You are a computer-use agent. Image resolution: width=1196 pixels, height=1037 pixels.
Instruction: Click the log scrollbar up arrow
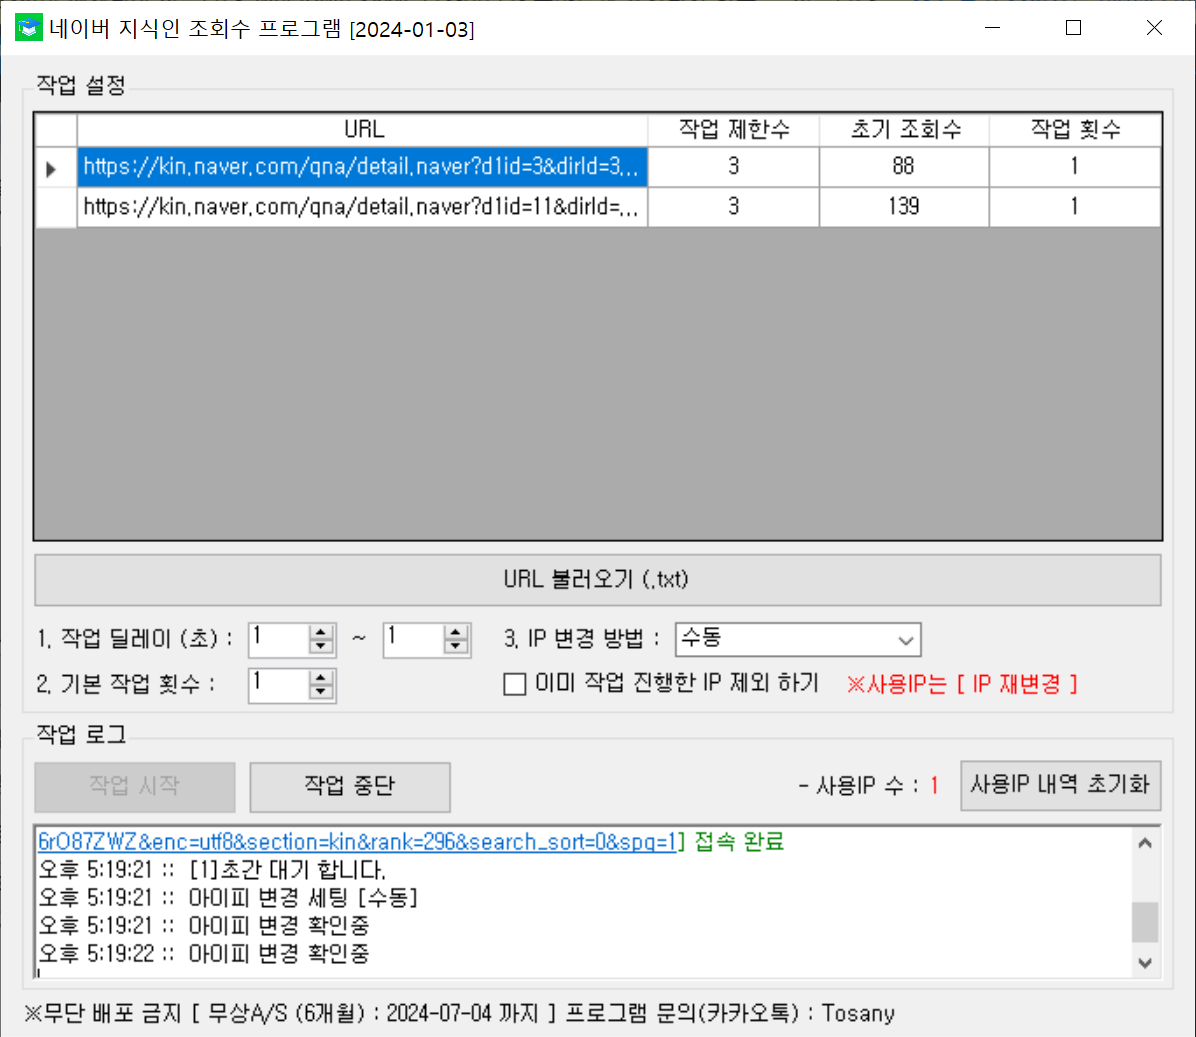pos(1145,843)
